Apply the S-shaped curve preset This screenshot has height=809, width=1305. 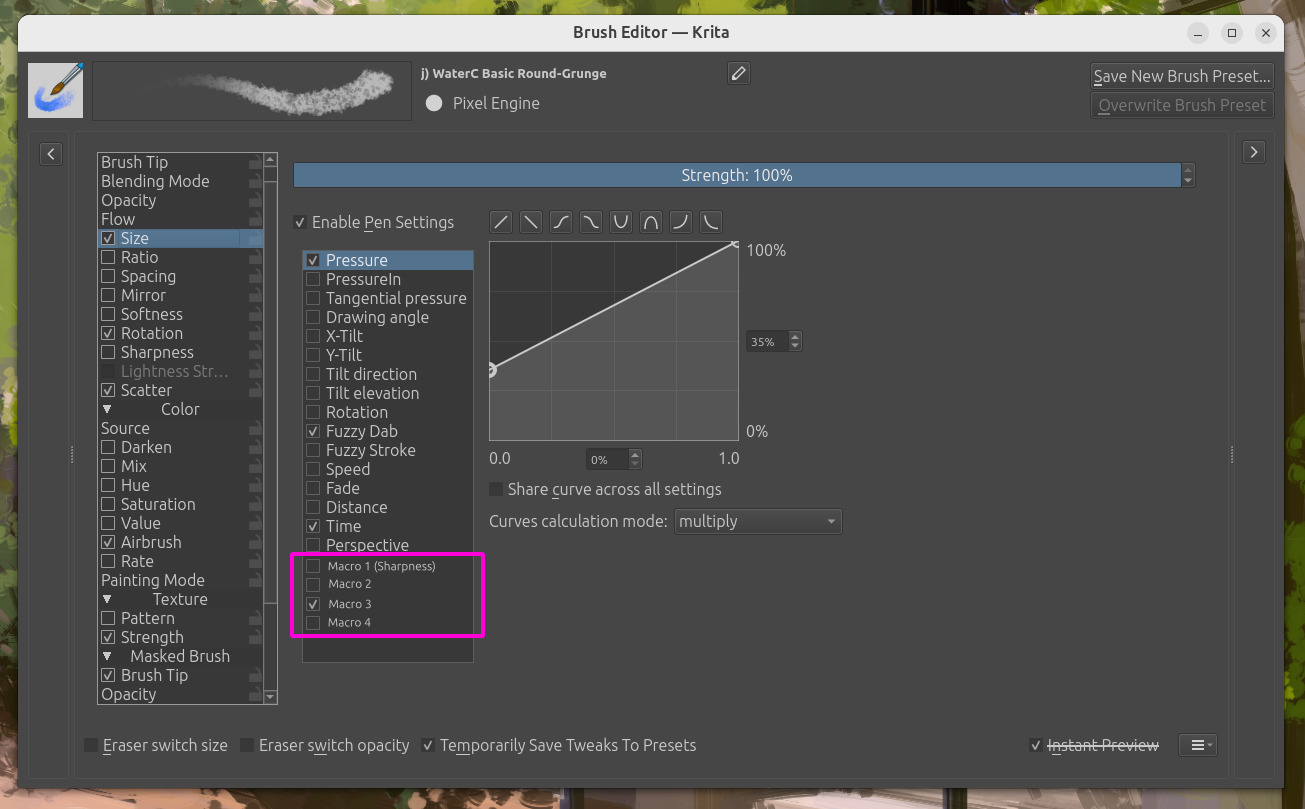click(x=561, y=222)
